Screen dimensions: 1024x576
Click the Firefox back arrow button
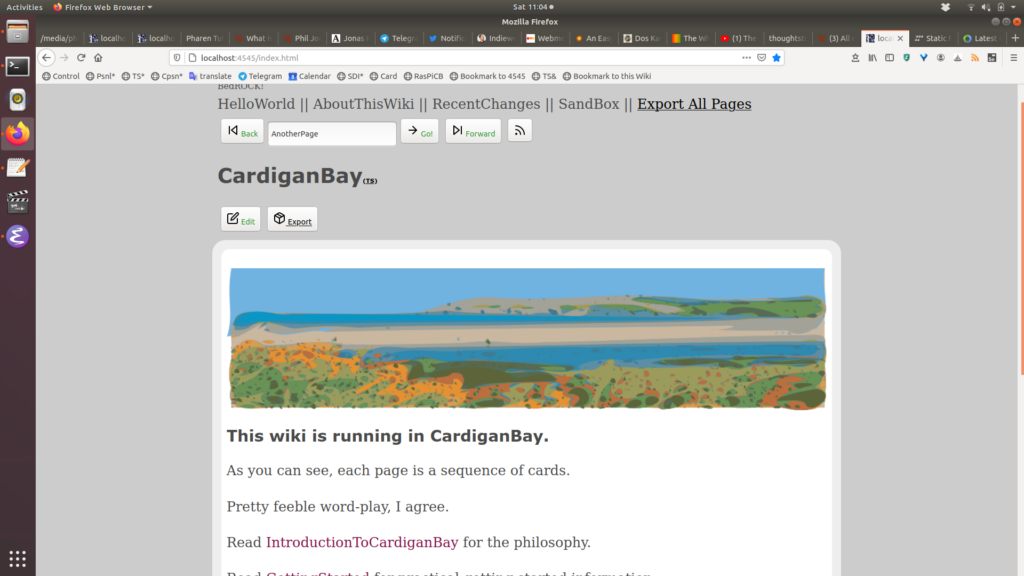(x=46, y=57)
